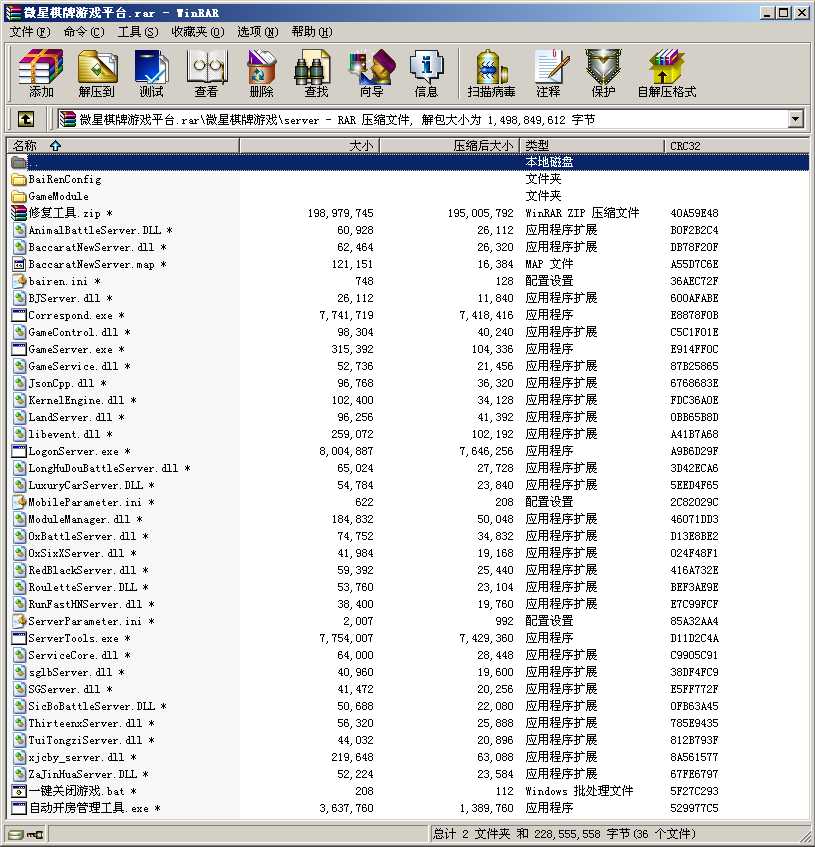The height and width of the screenshot is (847, 815).
Task: Open the address bar path dropdown
Action: [x=795, y=119]
